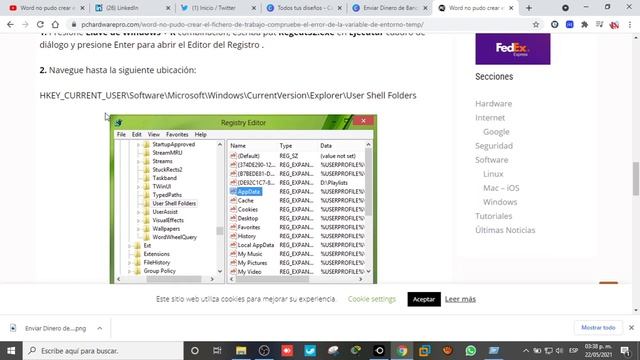Screen dimensions: 640x360
Task: Open WhatsApp from the taskbar
Action: click(471, 351)
